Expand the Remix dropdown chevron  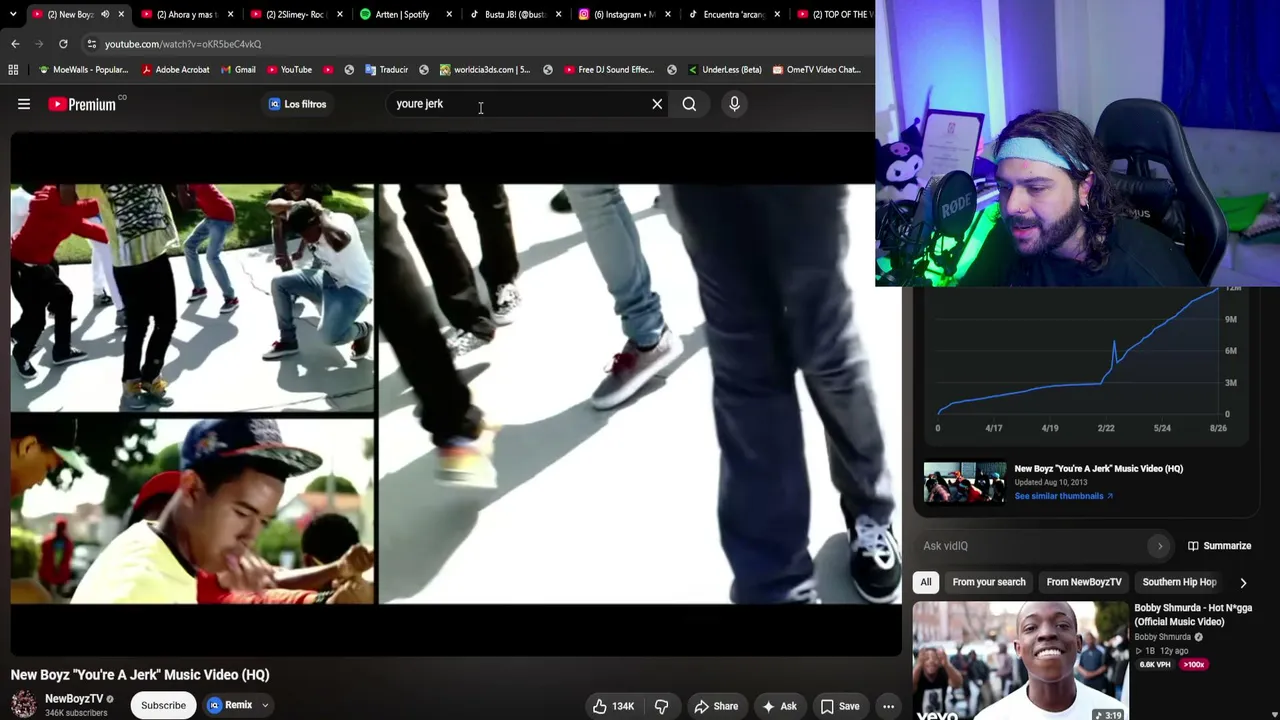click(265, 705)
